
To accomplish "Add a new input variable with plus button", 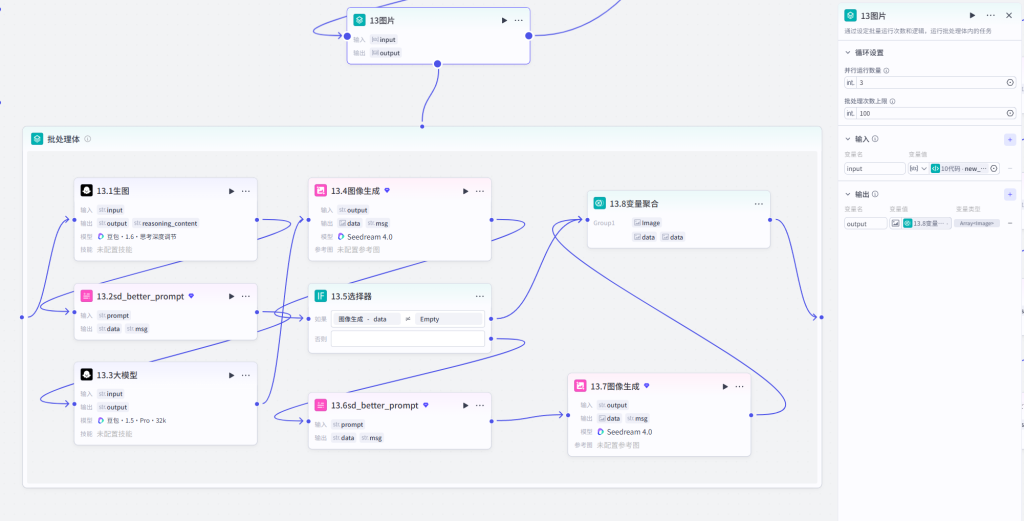I will (x=1010, y=139).
